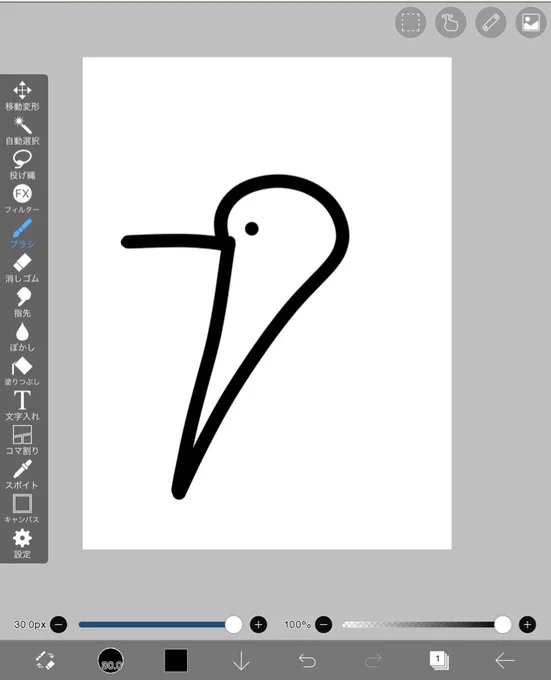Image resolution: width=551 pixels, height=680 pixels.
Task: Increase brush thickness with plus button
Action: [258, 624]
